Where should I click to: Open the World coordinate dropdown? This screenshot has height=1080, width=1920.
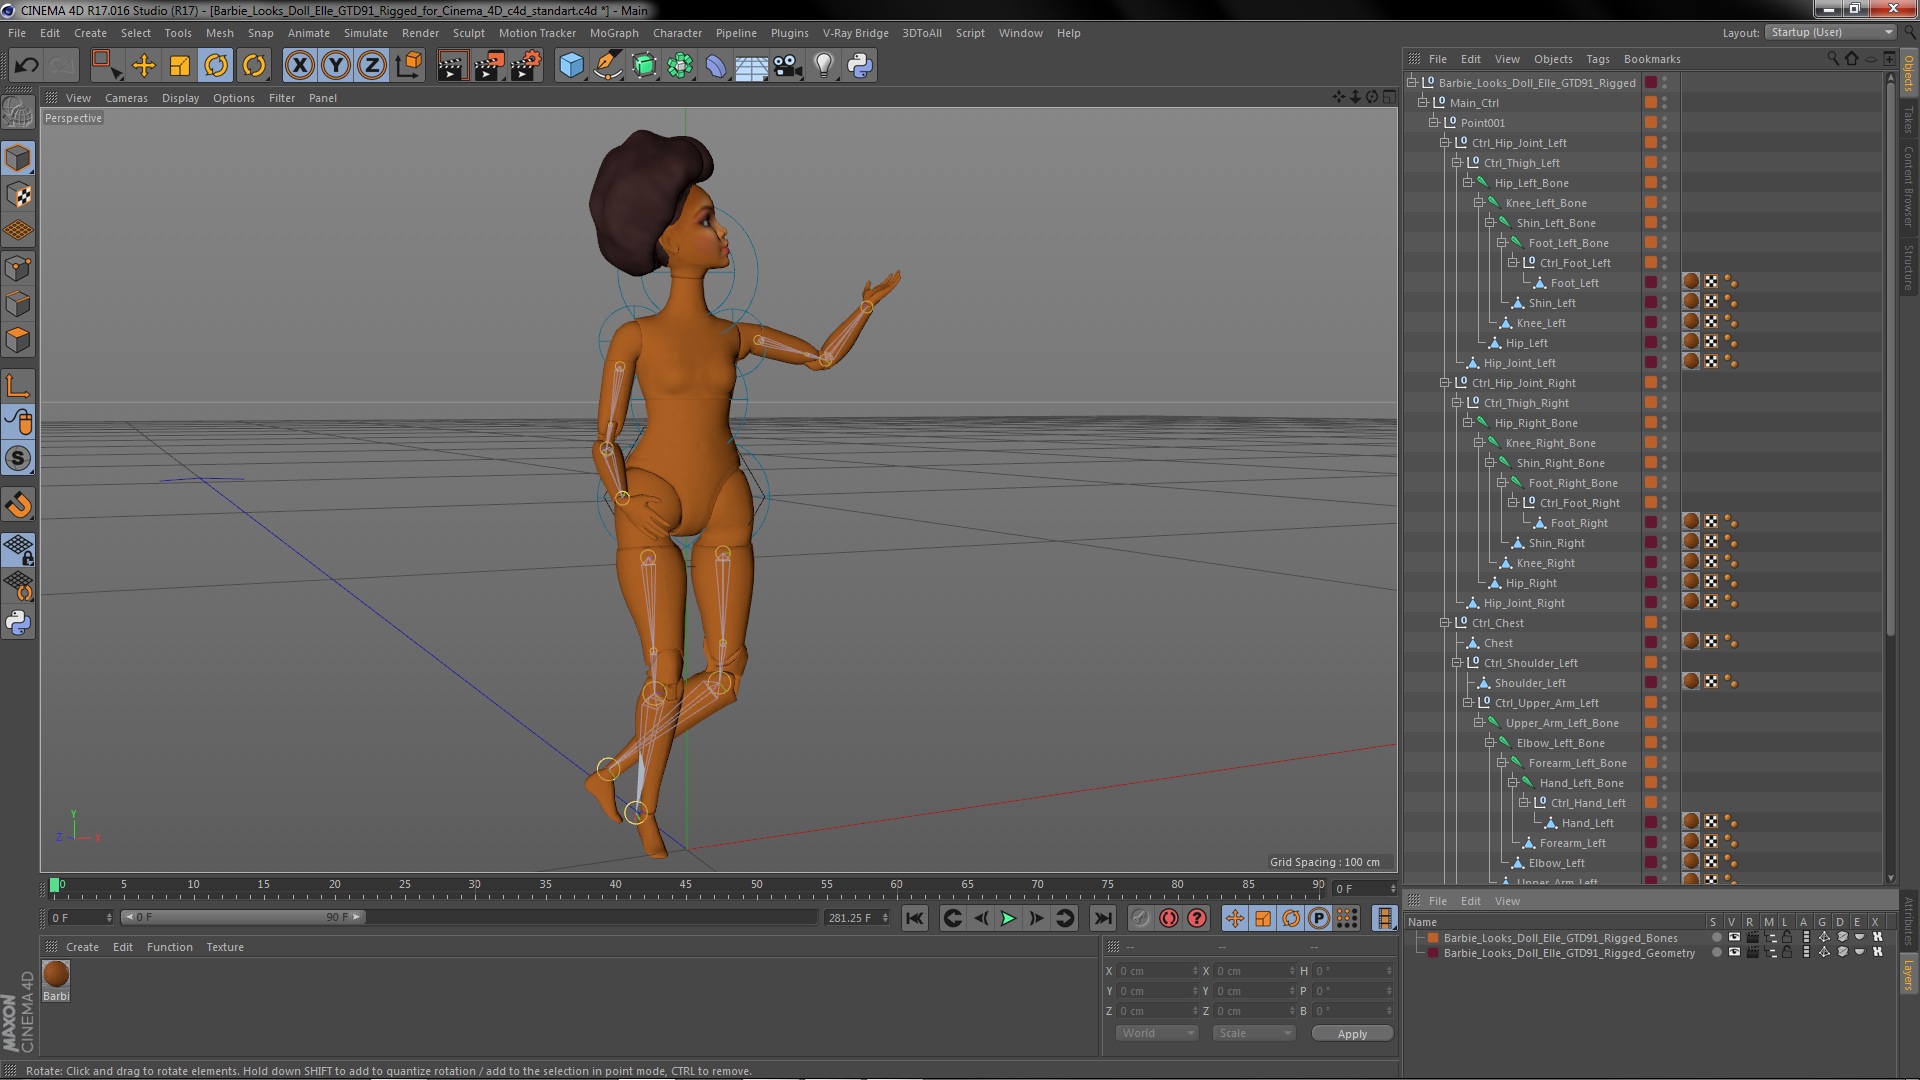pyautogui.click(x=1157, y=1033)
